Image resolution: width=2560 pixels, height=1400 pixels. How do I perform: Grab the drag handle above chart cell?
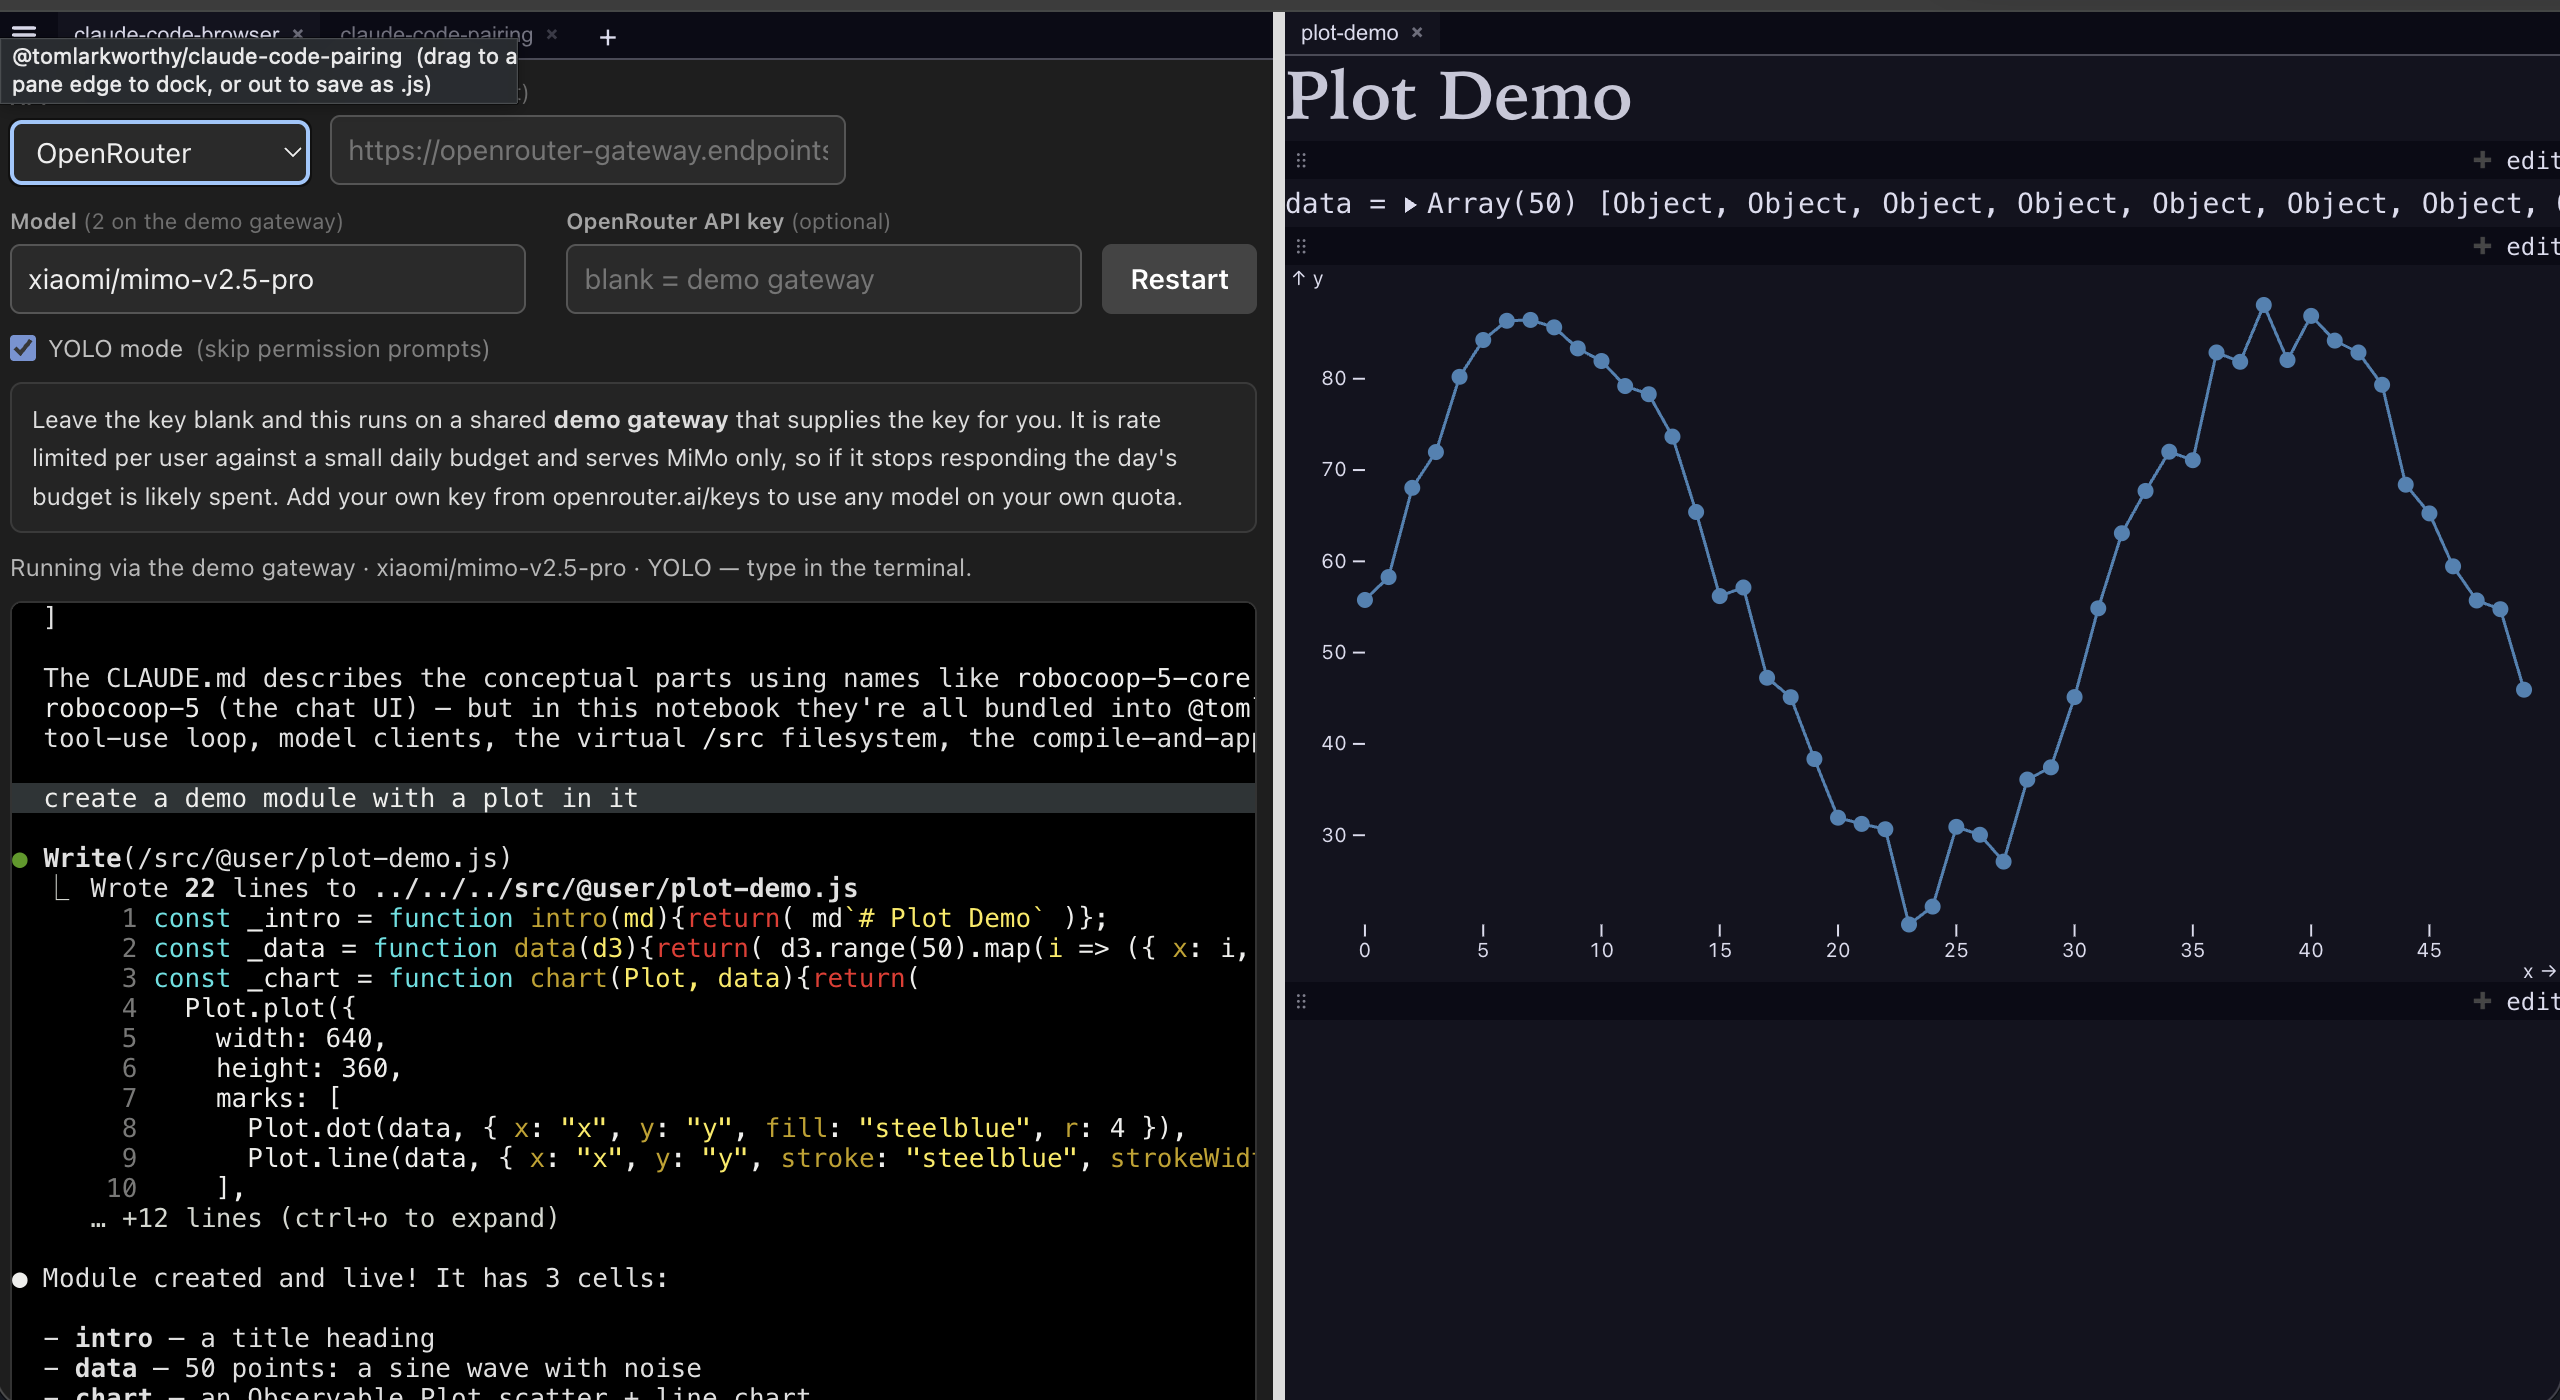[1301, 246]
